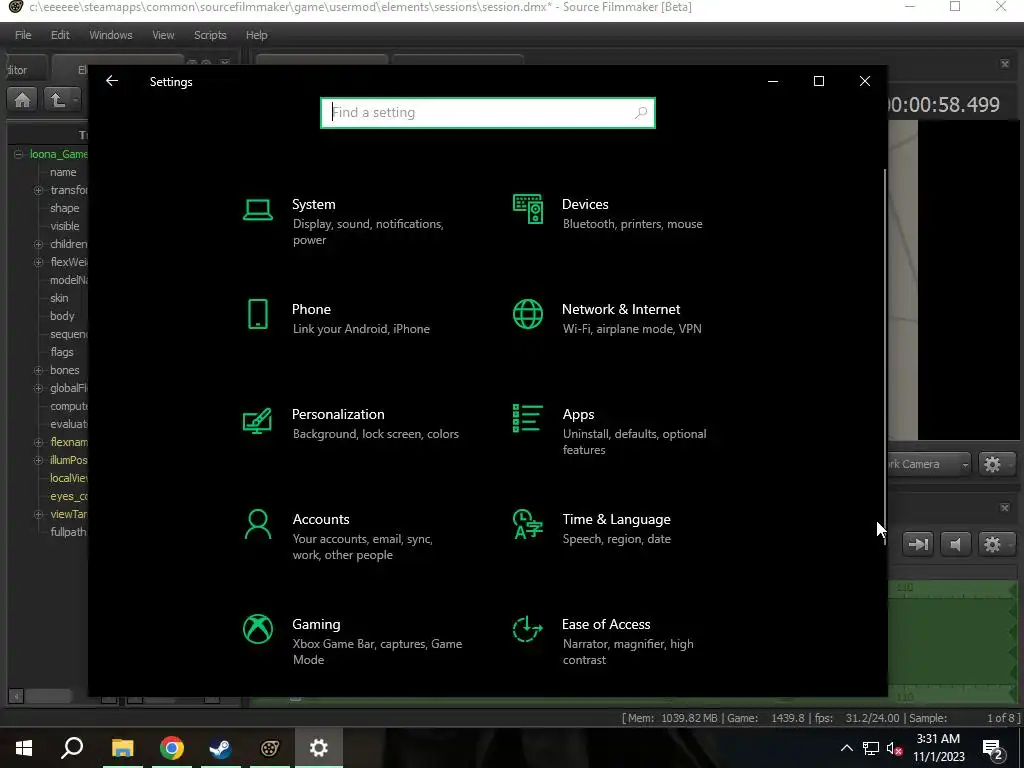Open the View menu
Viewport: 1024px width, 768px height.
[x=163, y=35]
